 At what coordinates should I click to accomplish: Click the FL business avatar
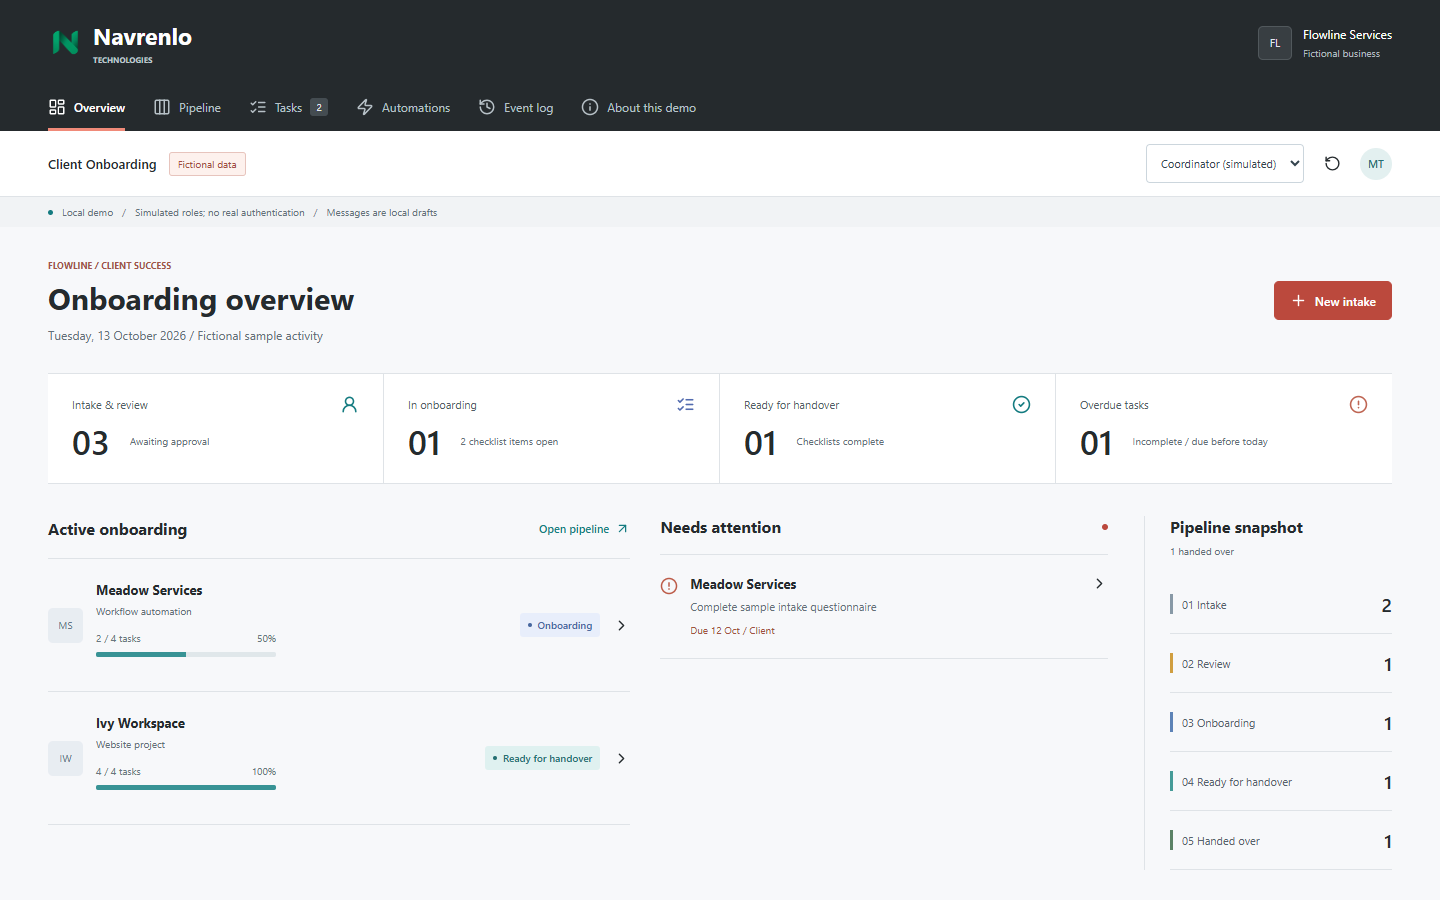coord(1275,43)
